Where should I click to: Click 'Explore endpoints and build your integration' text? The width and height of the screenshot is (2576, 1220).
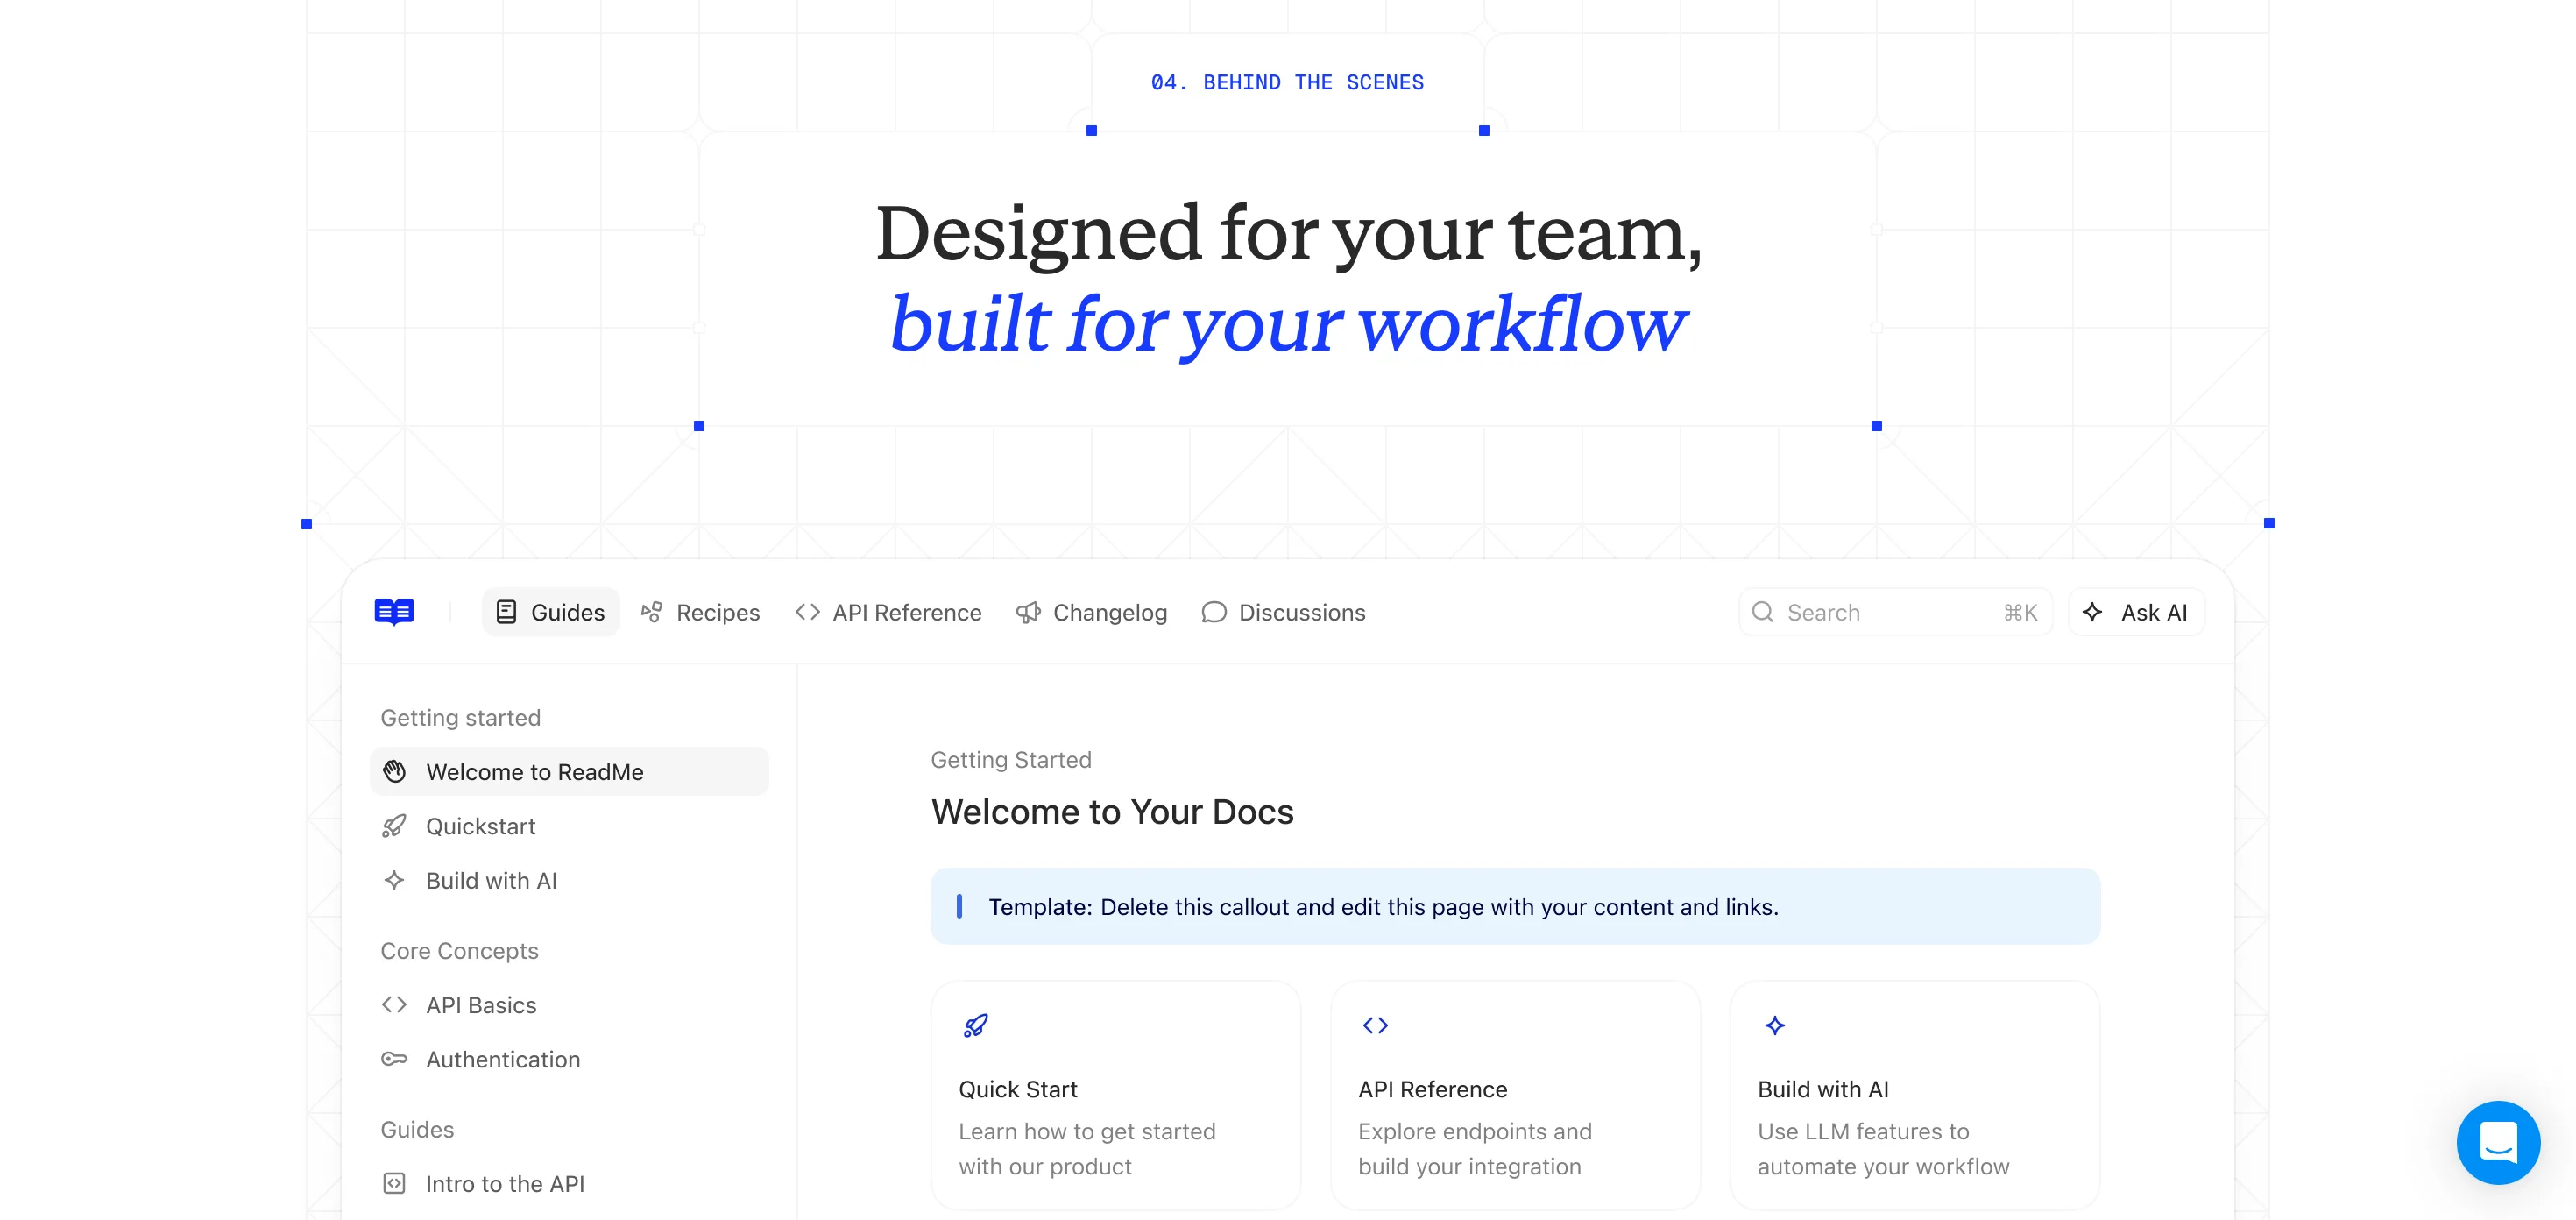coord(1474,1148)
